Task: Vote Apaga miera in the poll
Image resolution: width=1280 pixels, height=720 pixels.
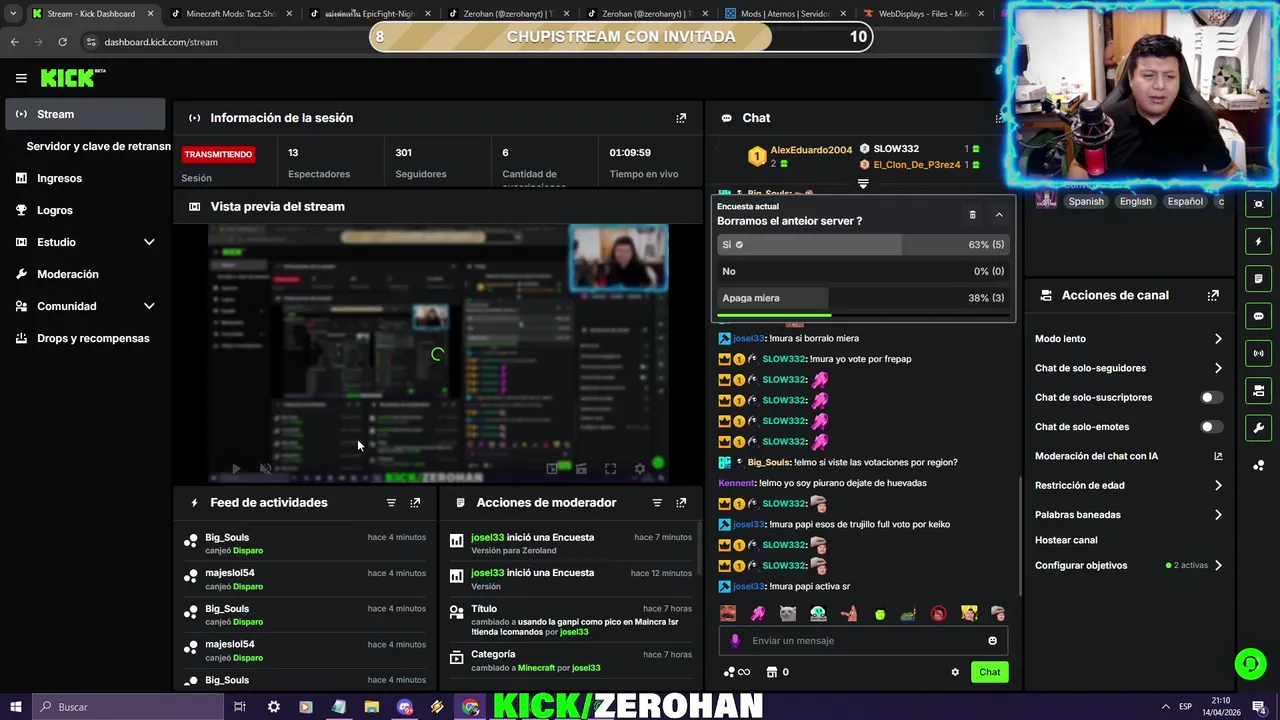Action: pos(863,298)
